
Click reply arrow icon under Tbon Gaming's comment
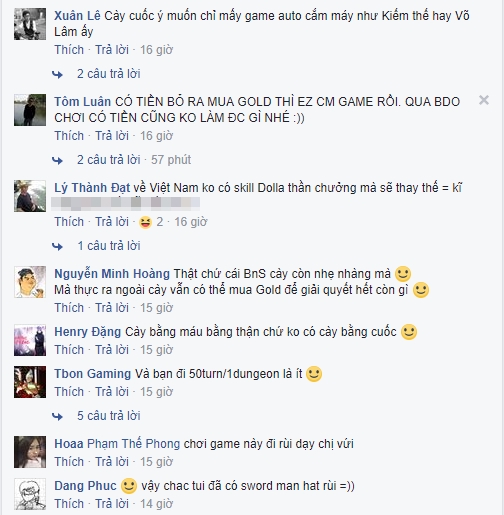tap(57, 416)
